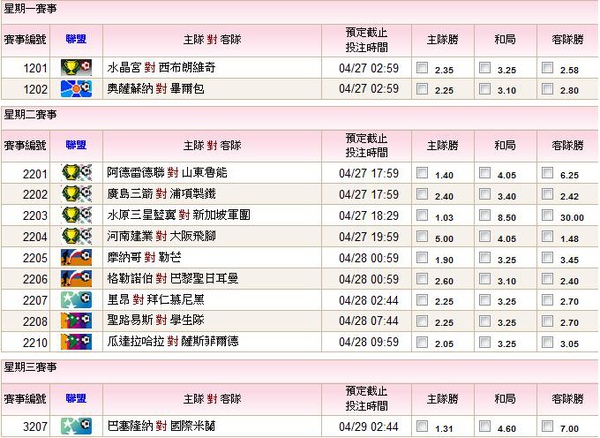Tick home win 5.00 checkbox for match 2204
Viewport: 600px width, 438px height.
[422, 236]
